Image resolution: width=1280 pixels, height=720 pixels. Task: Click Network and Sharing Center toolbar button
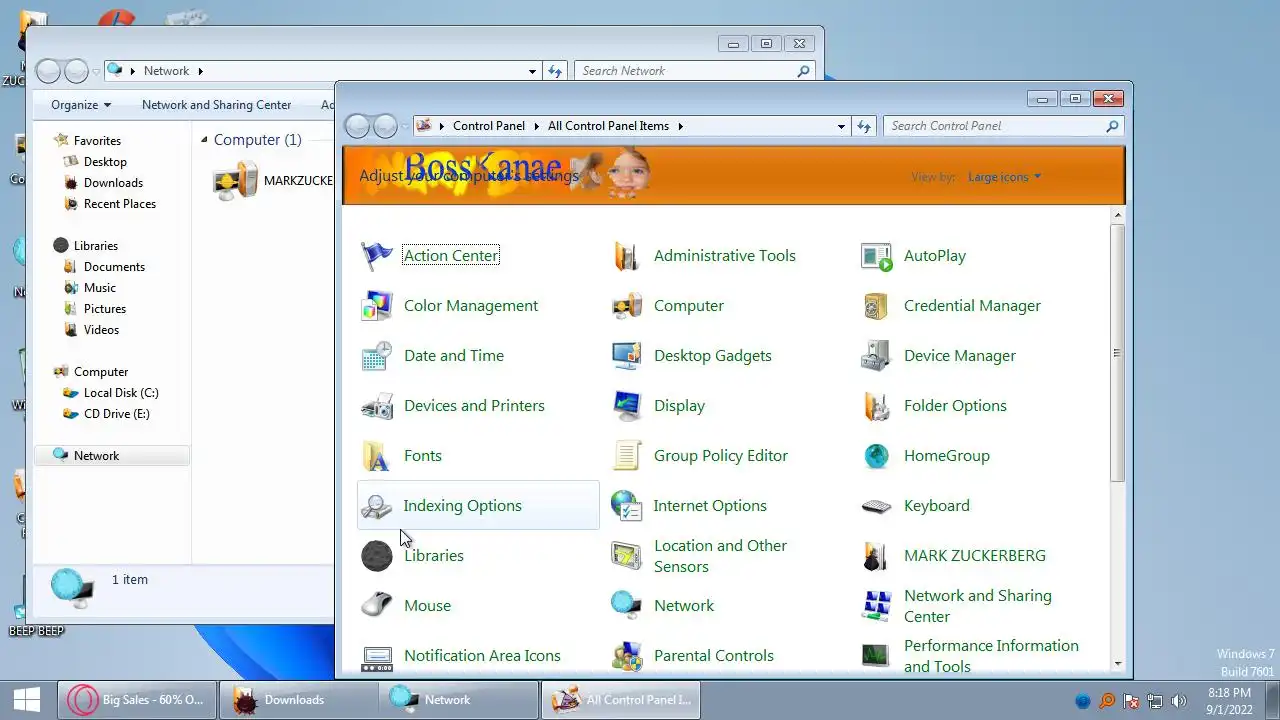click(216, 105)
